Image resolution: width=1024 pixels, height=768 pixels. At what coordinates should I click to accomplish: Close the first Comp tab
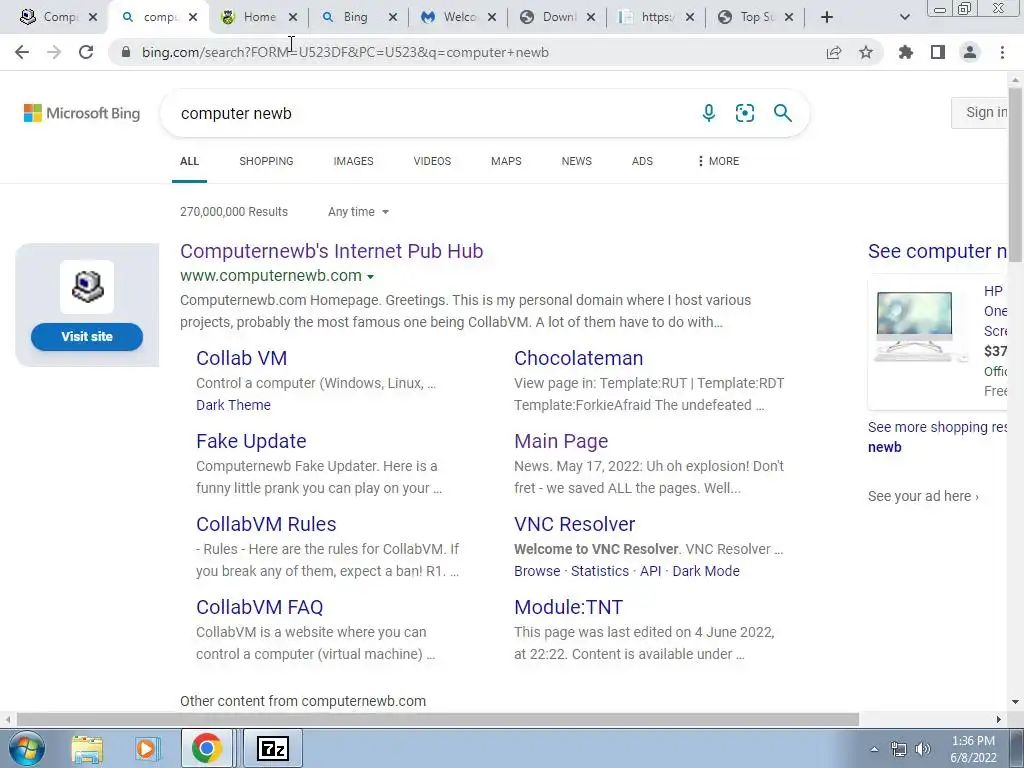(93, 17)
